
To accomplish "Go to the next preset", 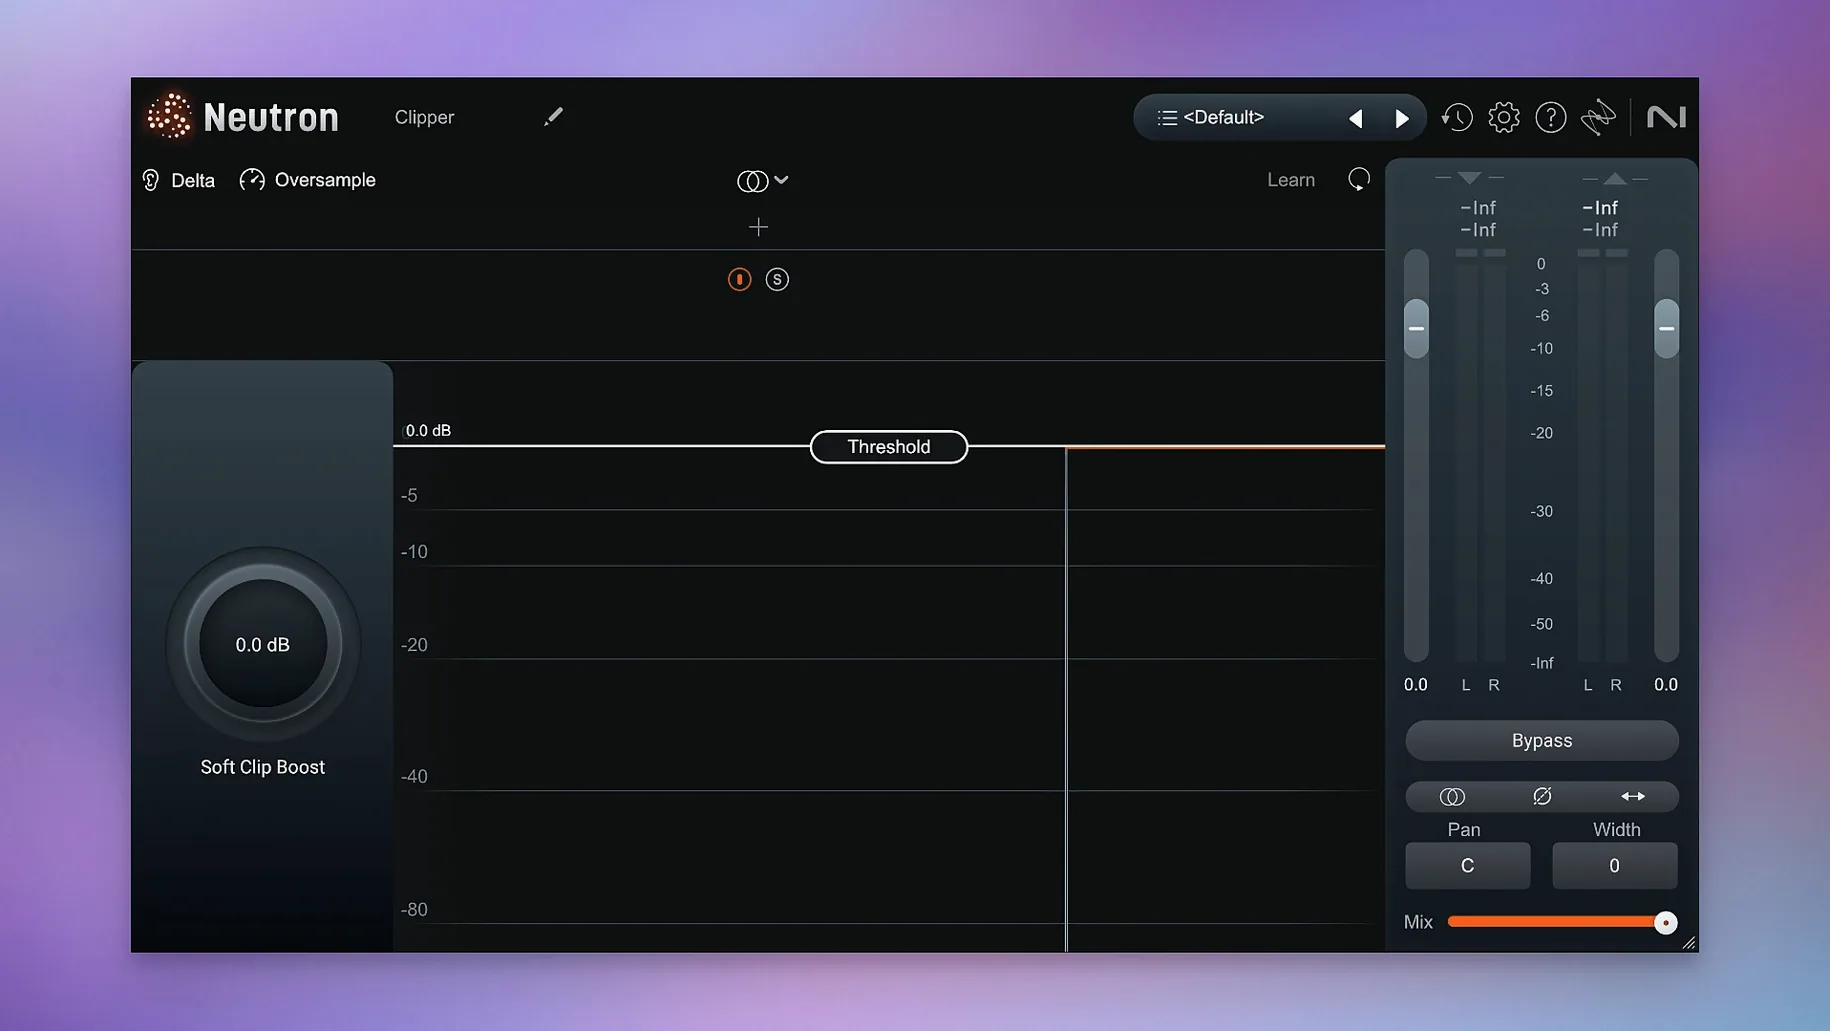I will [1402, 118].
